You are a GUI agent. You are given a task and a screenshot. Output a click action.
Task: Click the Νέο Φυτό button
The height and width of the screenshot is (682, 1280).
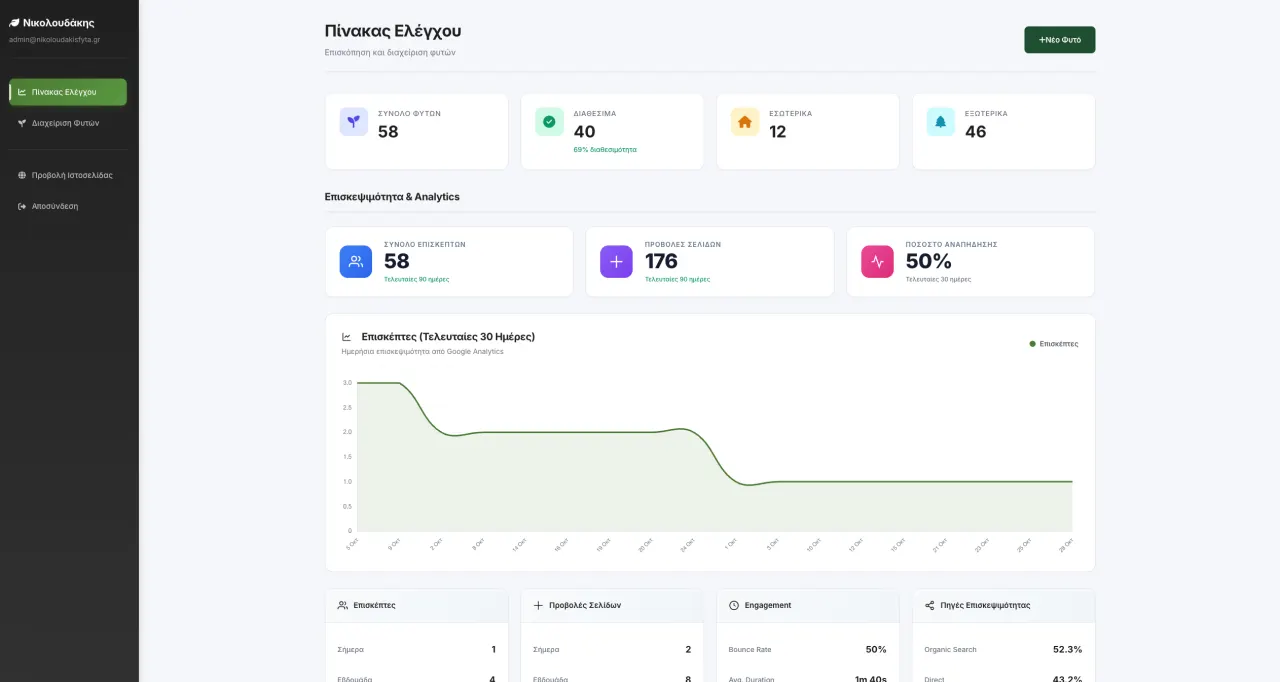pyautogui.click(x=1059, y=40)
